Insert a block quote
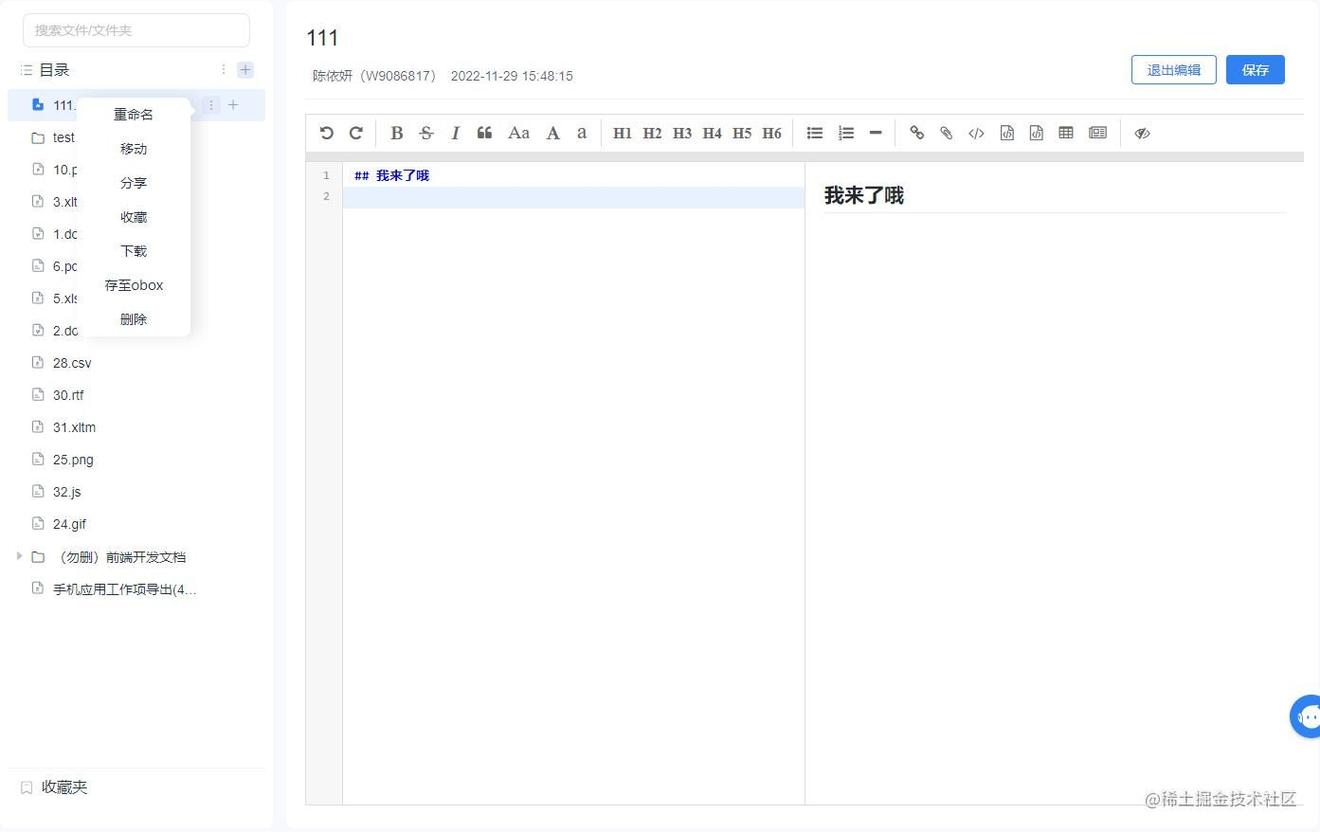 [x=485, y=133]
